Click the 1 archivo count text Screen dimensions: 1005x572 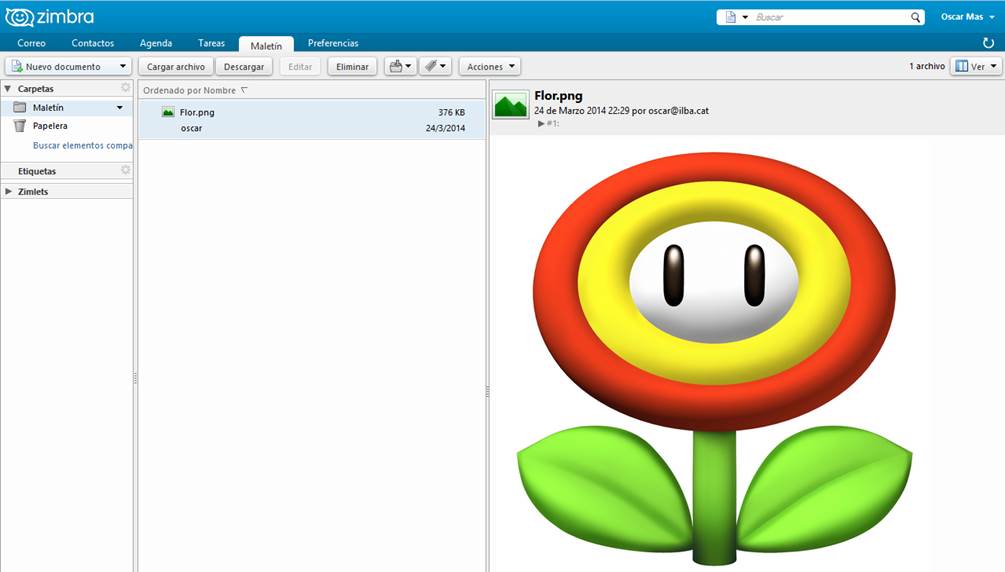pyautogui.click(x=927, y=66)
